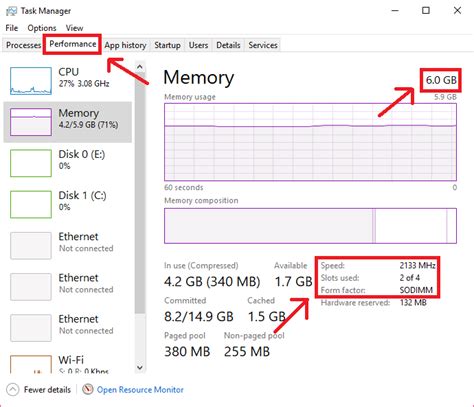Click the sidebar scroll up arrow

[140, 67]
